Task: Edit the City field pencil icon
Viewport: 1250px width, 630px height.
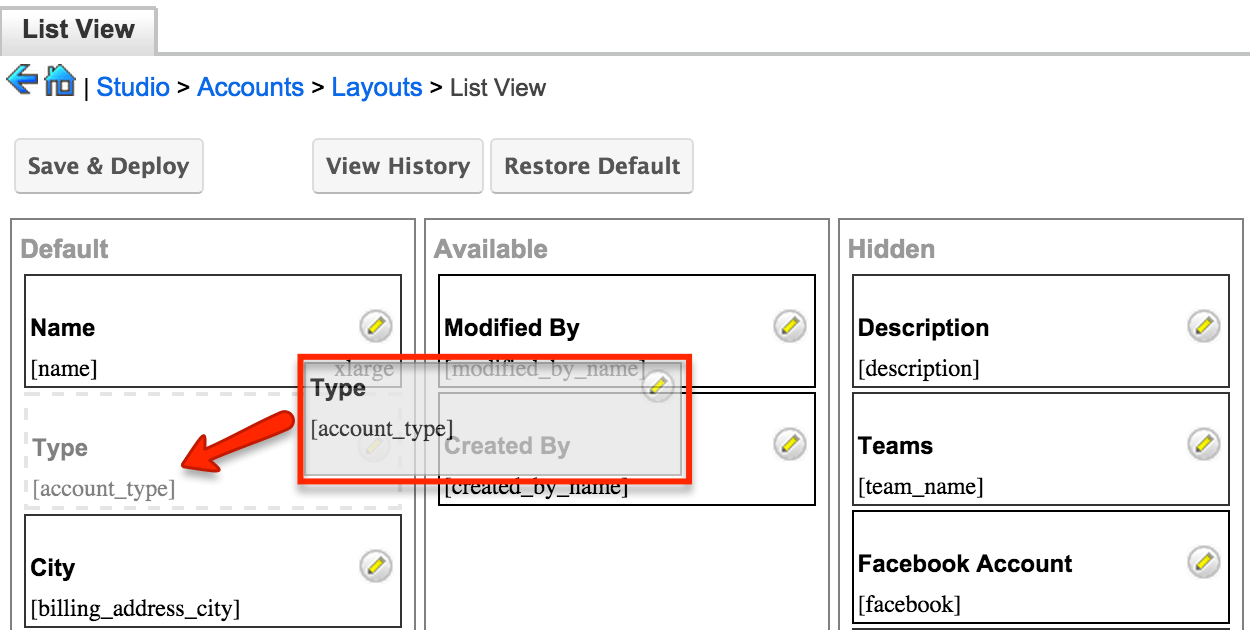Action: click(x=376, y=565)
